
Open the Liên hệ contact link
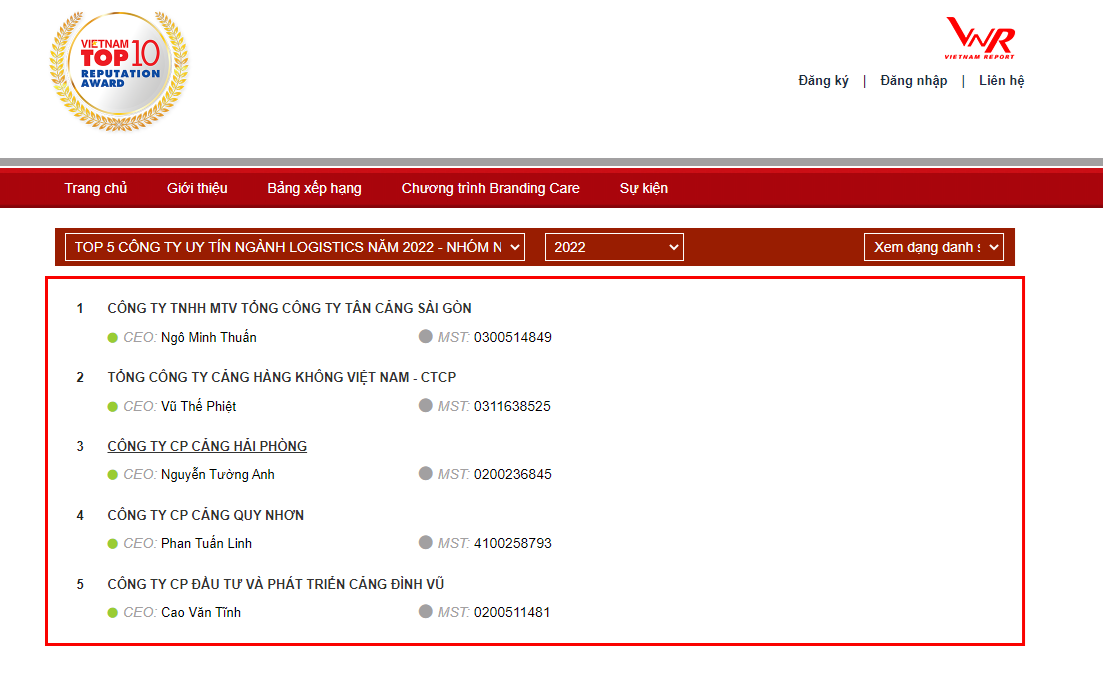coord(1001,81)
